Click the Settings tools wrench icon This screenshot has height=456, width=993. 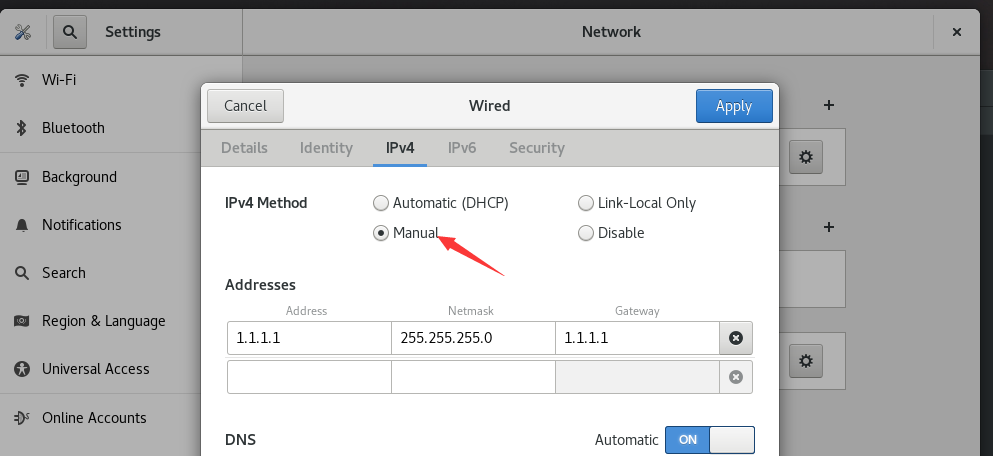pyautogui.click(x=23, y=32)
